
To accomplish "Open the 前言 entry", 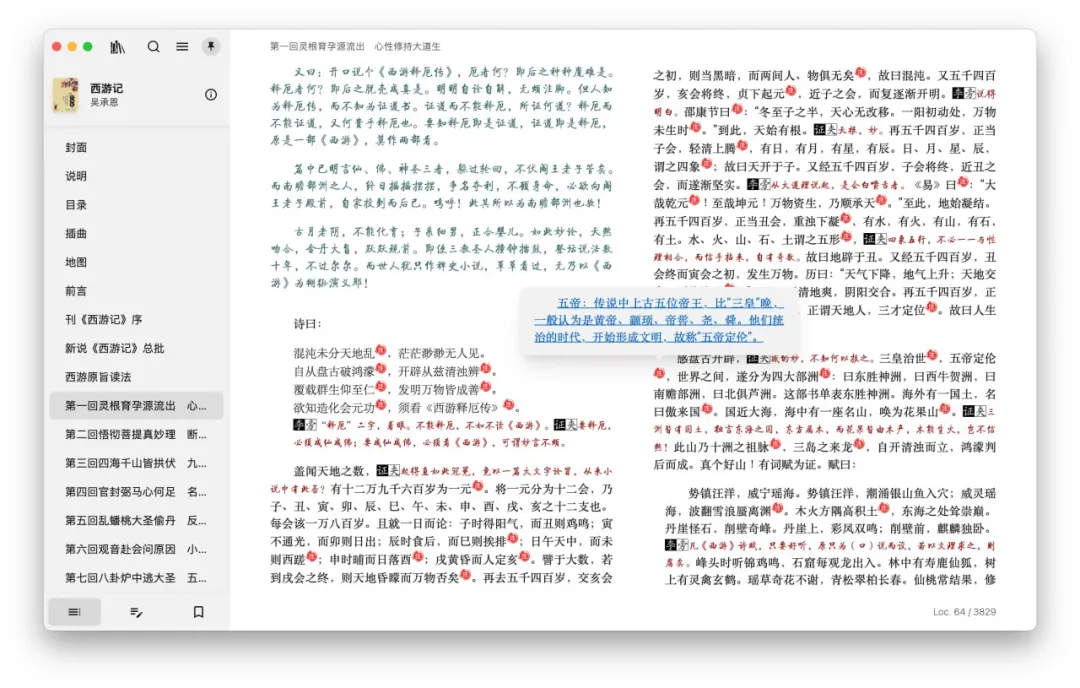I will click(x=136, y=291).
